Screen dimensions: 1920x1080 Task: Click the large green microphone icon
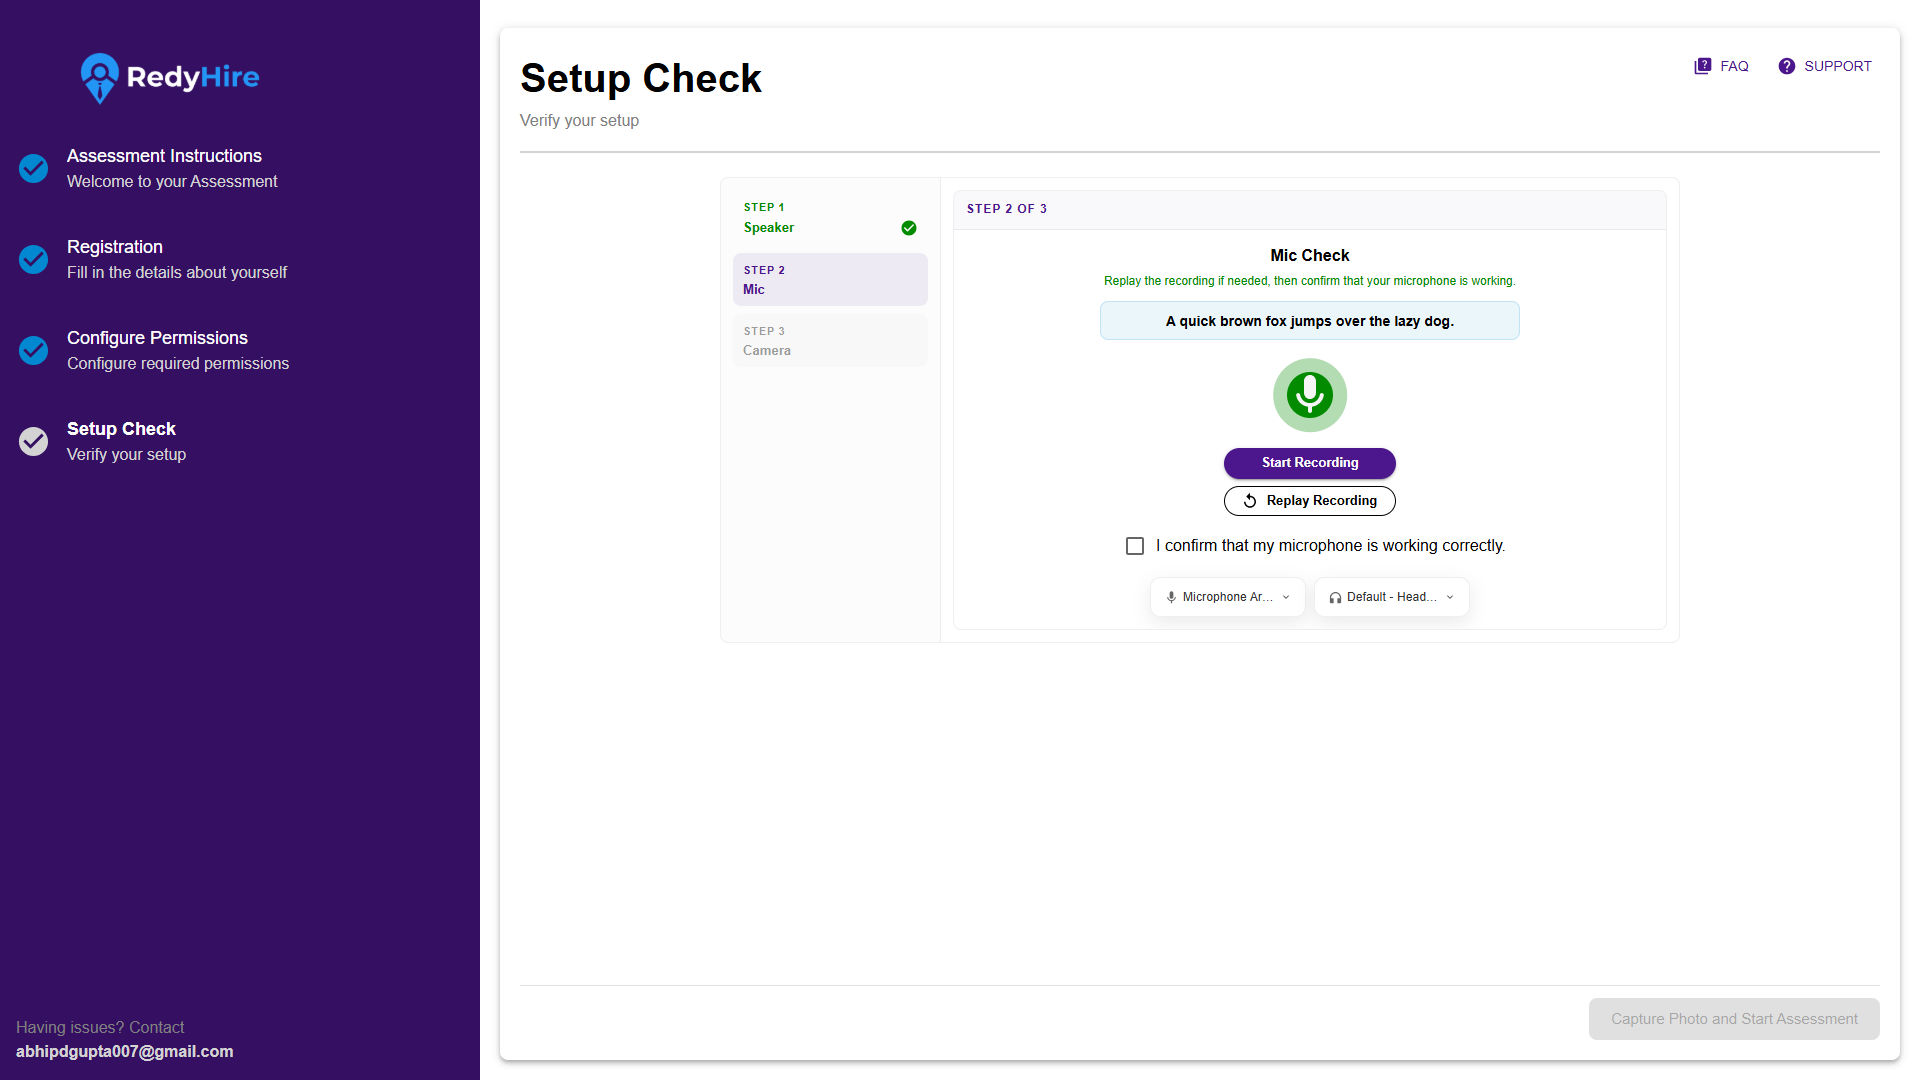pos(1310,395)
